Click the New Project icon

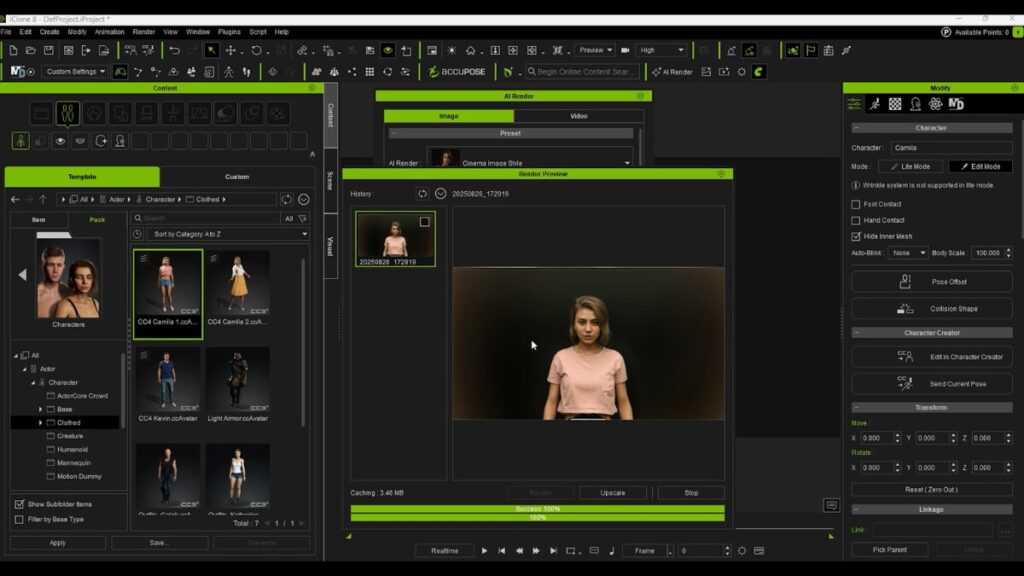point(13,50)
